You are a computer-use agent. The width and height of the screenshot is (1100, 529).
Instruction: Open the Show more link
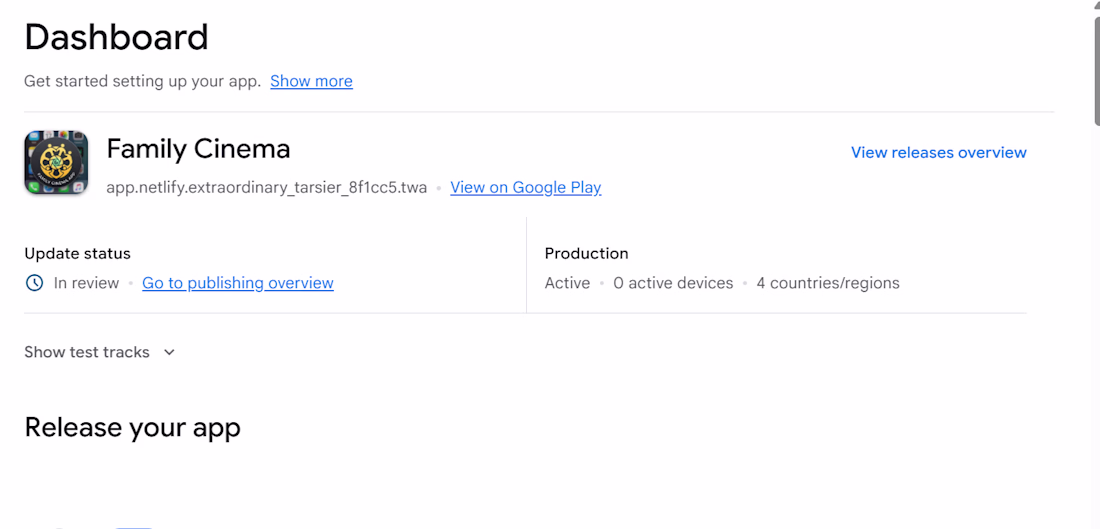pos(311,81)
